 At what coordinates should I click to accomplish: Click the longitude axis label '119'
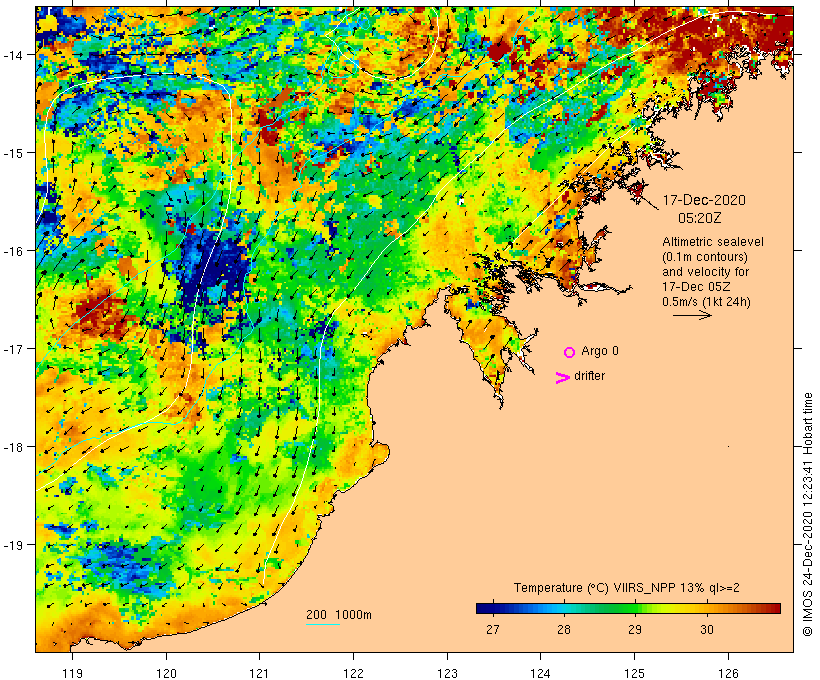72,673
